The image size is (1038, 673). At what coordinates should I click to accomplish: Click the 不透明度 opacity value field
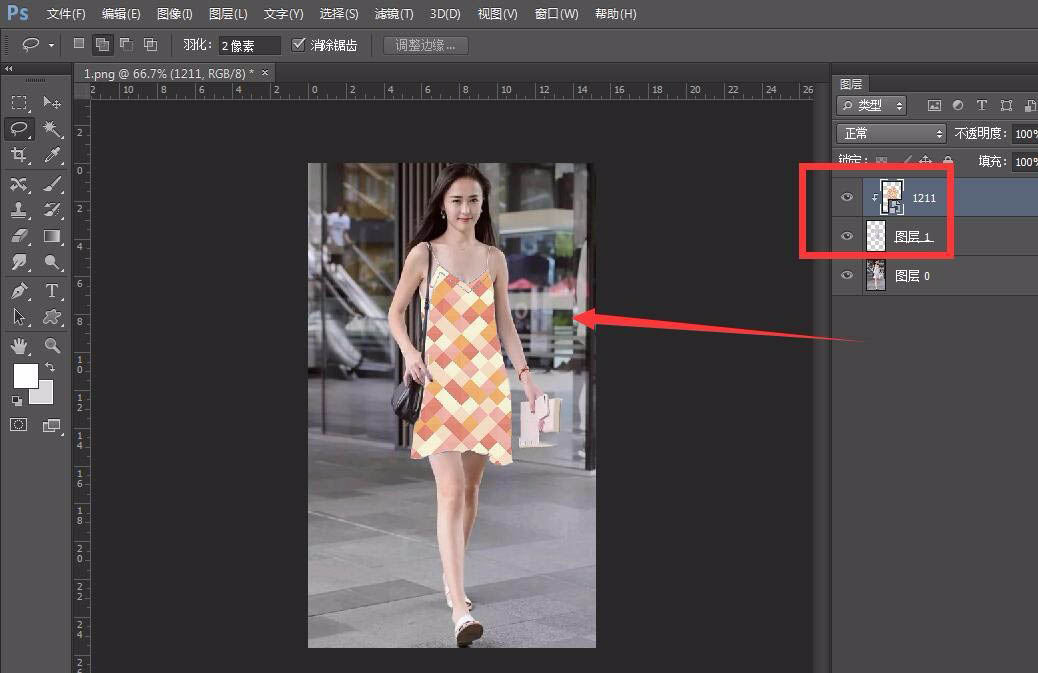pyautogui.click(x=1025, y=134)
